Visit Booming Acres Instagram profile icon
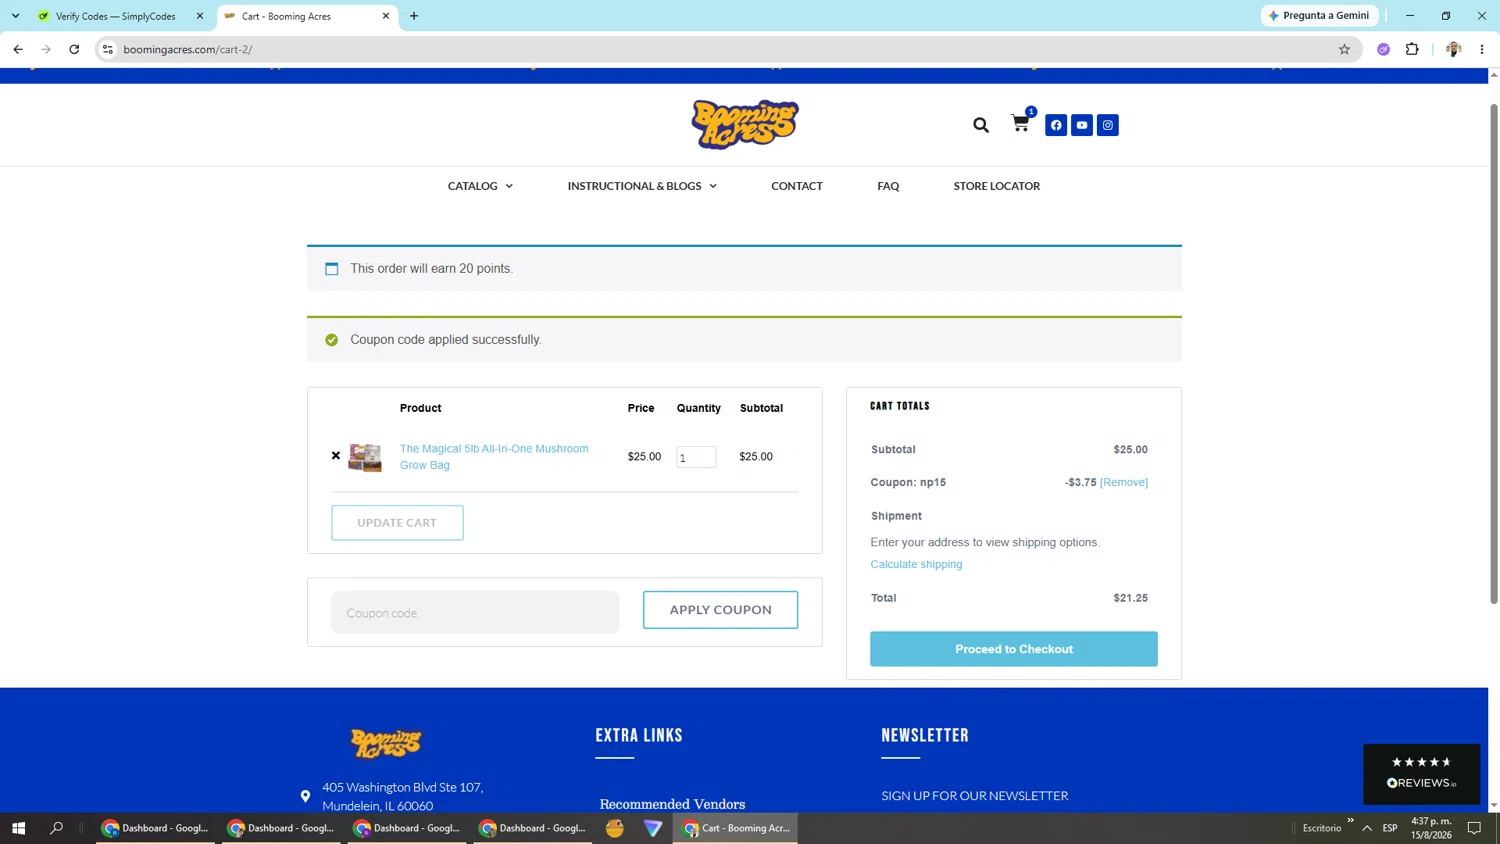Screen dimensions: 1500x844 [x=1108, y=125]
